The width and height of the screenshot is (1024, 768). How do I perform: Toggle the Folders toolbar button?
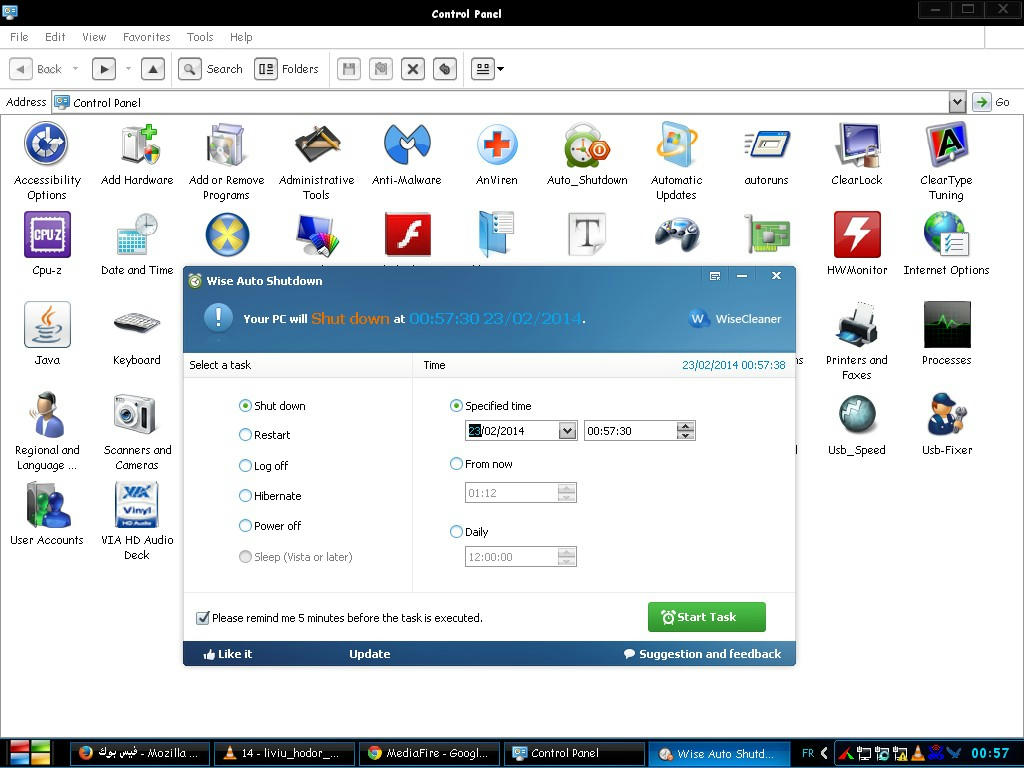pos(287,69)
